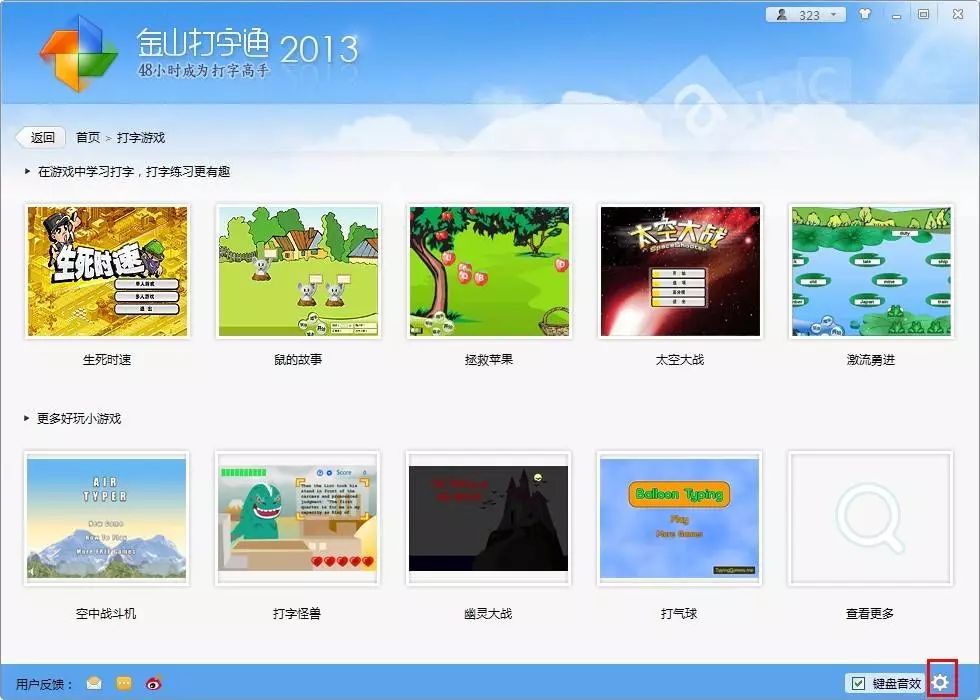Expand the 更多好玩小游戏 section triangle
Screen dimensions: 980x700
pos(27,418)
